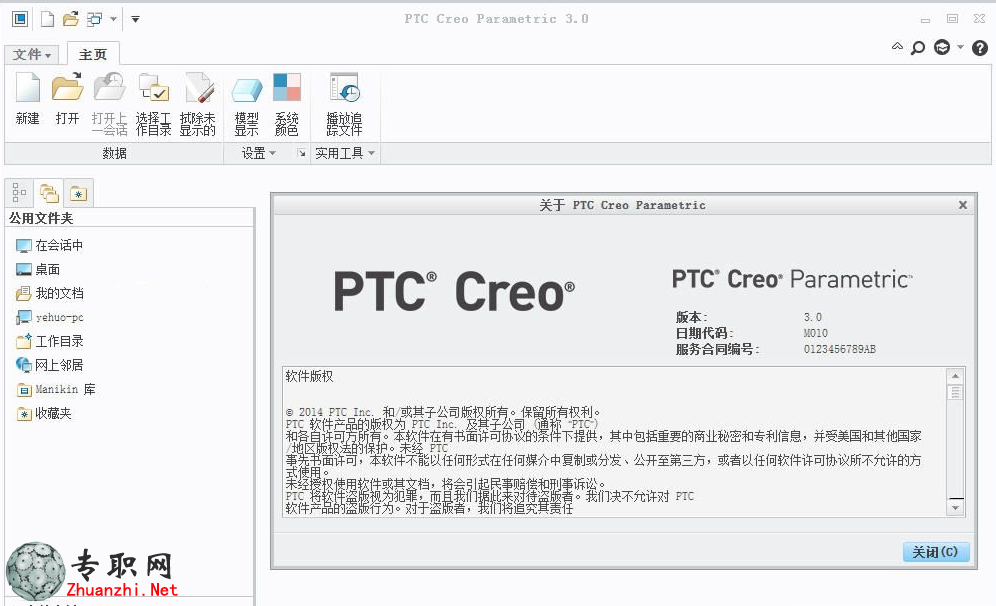The height and width of the screenshot is (606, 996).
Task: Select the Manikin 库 library entry
Action: pyautogui.click(x=56, y=389)
